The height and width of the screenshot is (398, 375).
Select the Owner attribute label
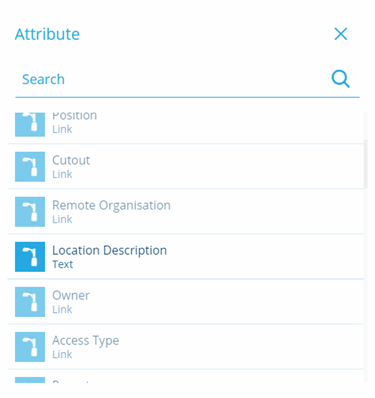pyautogui.click(x=71, y=295)
